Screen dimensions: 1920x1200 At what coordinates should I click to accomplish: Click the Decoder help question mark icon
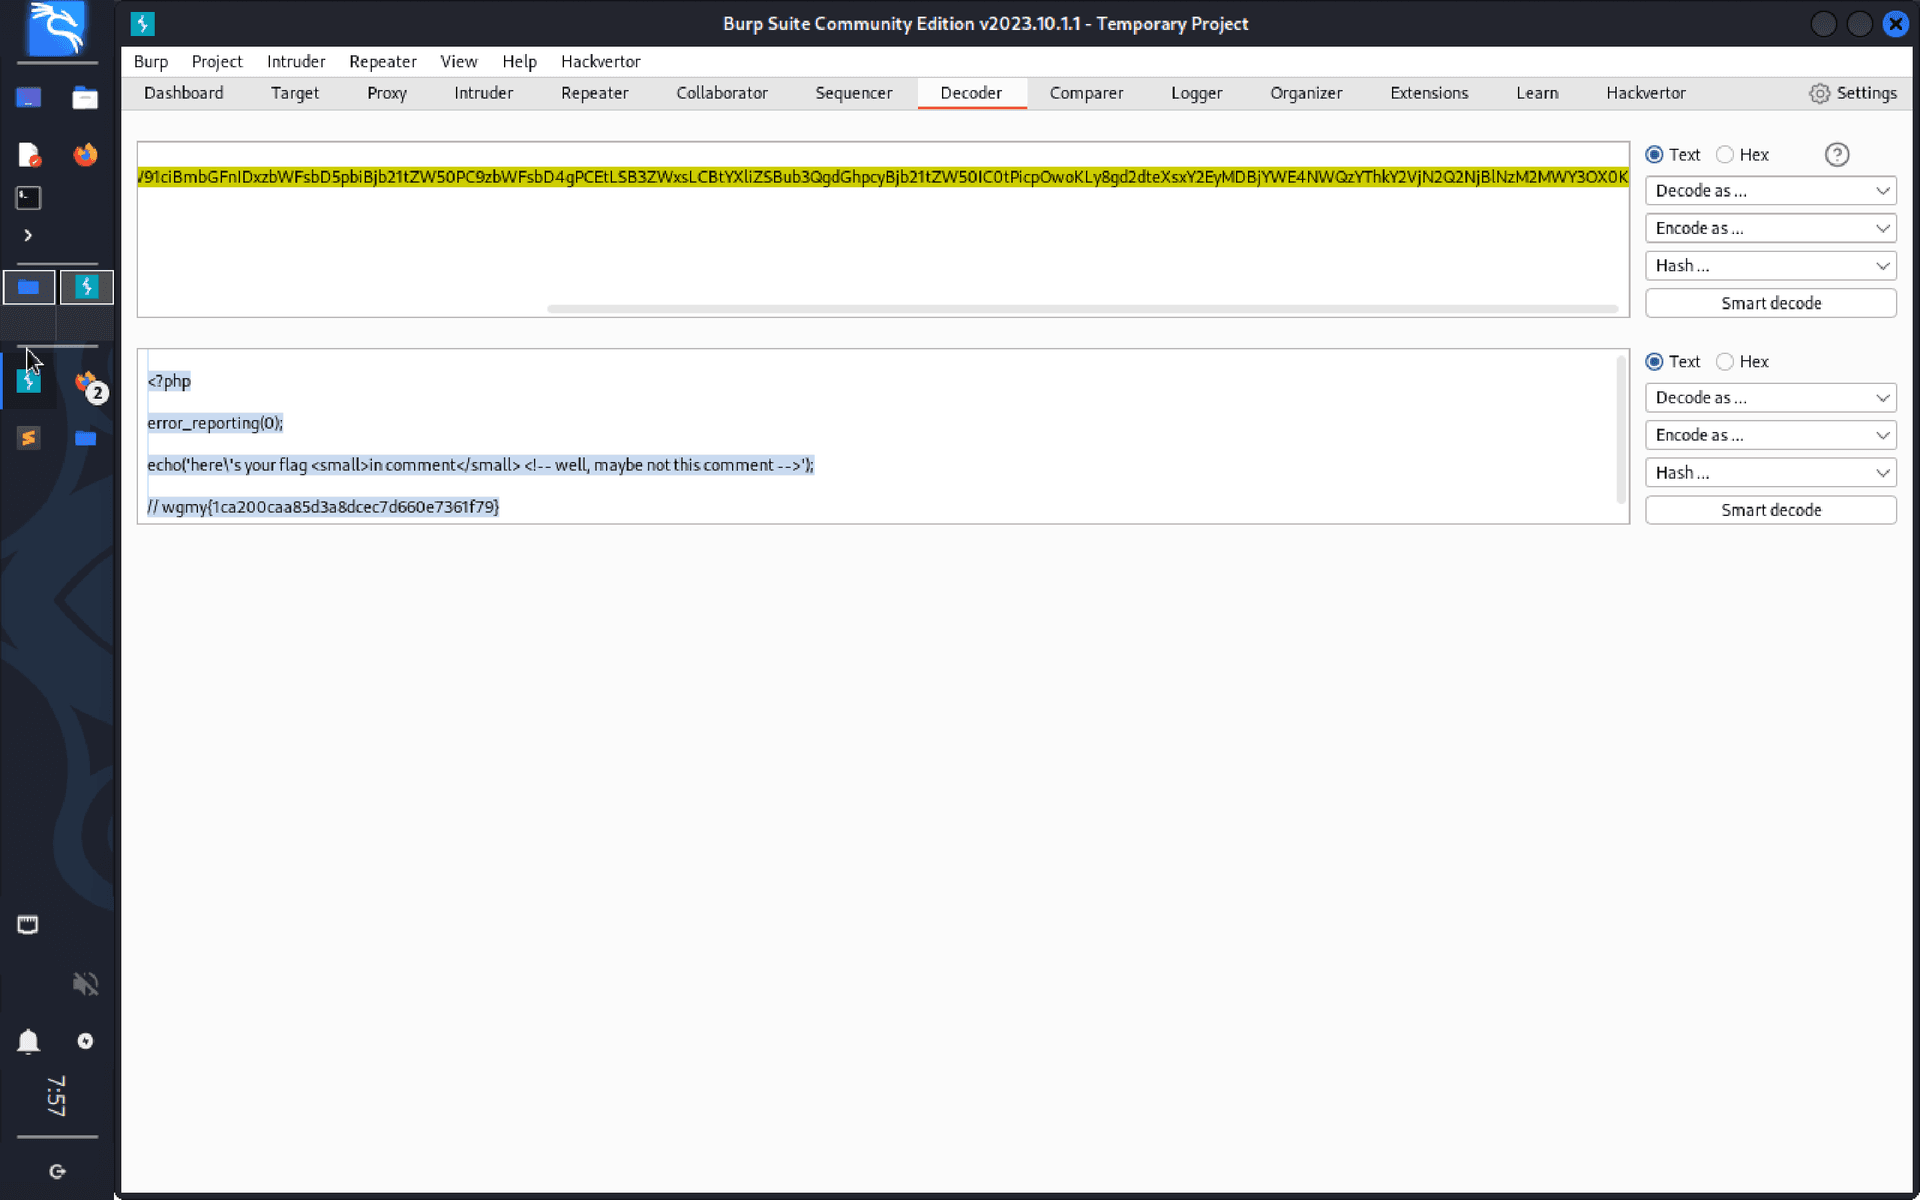1837,155
